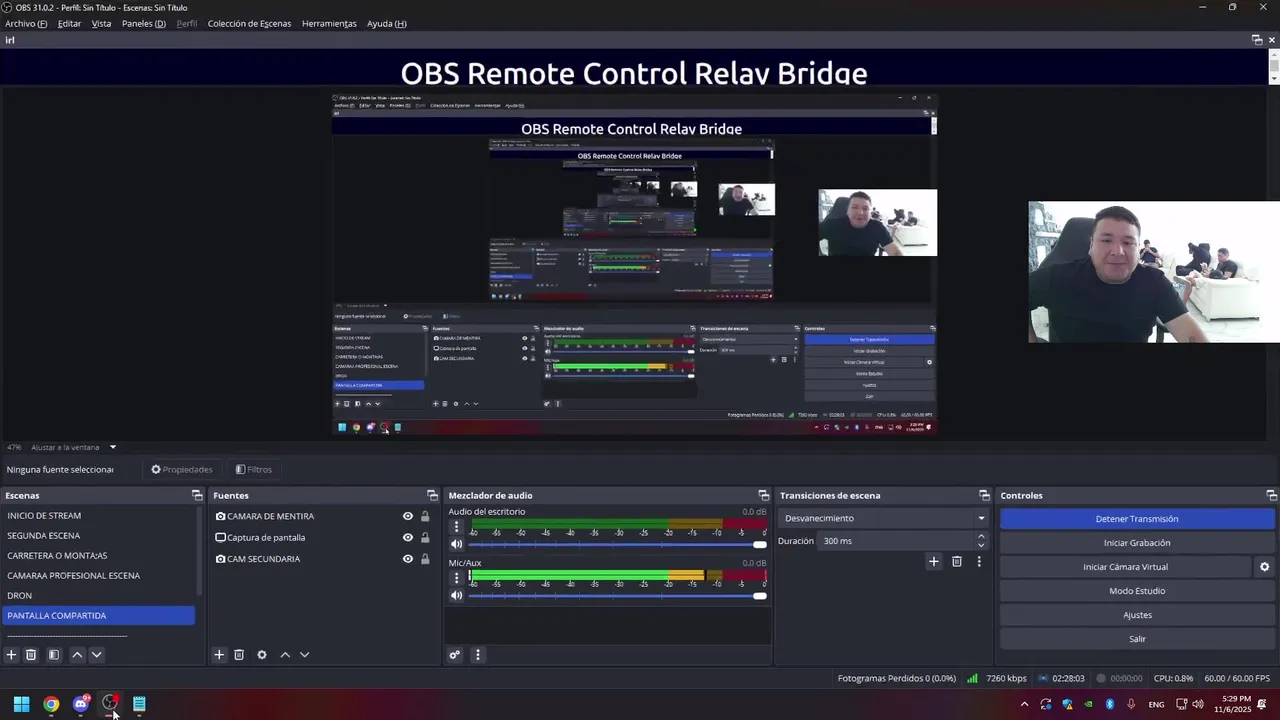
Task: Enable Modo Estudio
Action: (1137, 591)
